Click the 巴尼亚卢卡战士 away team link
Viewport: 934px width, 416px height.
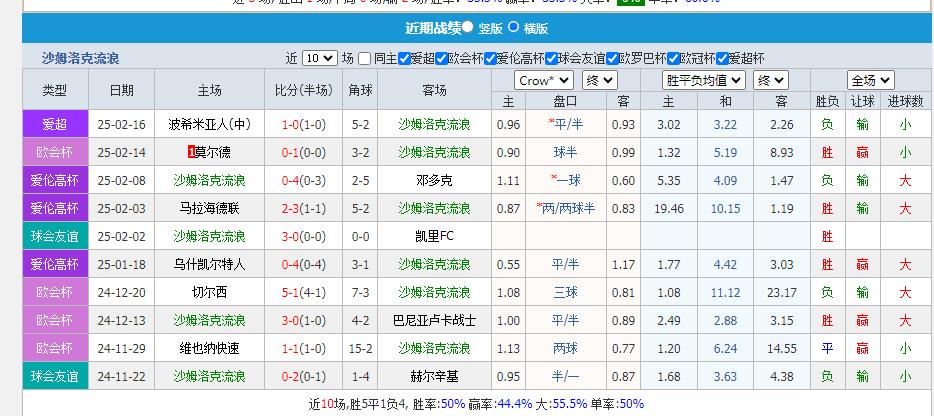[x=434, y=321]
